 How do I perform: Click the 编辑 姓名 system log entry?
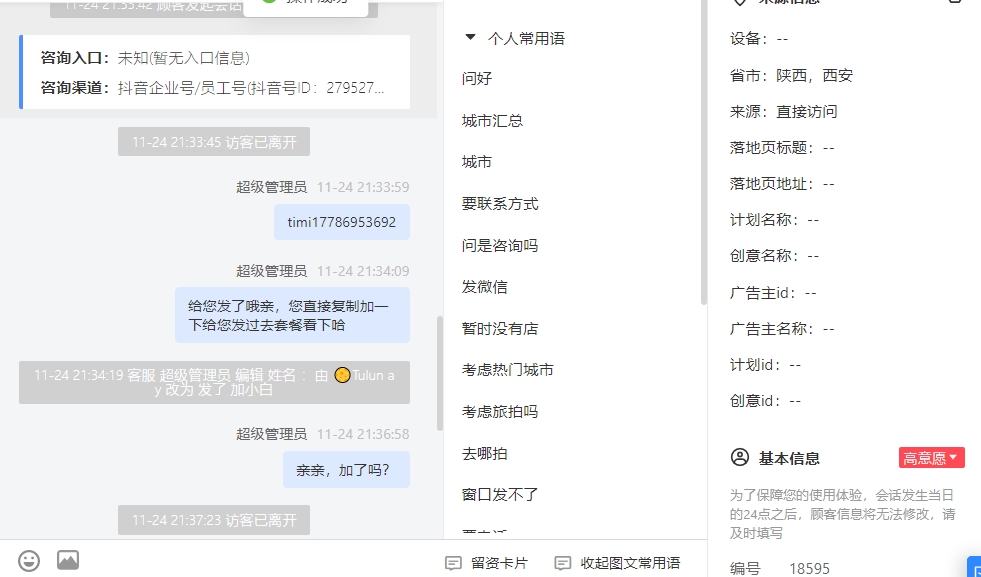214,382
